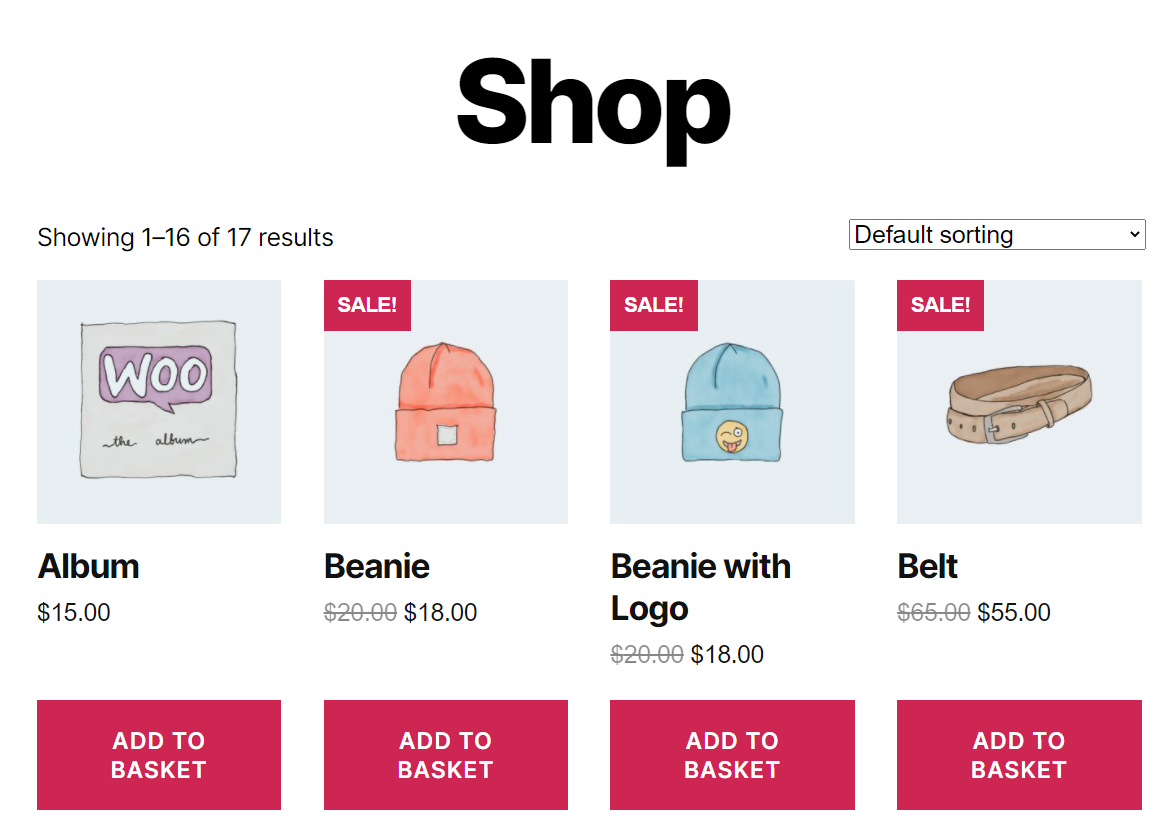Add the Belt to the basket
This screenshot has height=834, width=1169.
pyautogui.click(x=1019, y=755)
